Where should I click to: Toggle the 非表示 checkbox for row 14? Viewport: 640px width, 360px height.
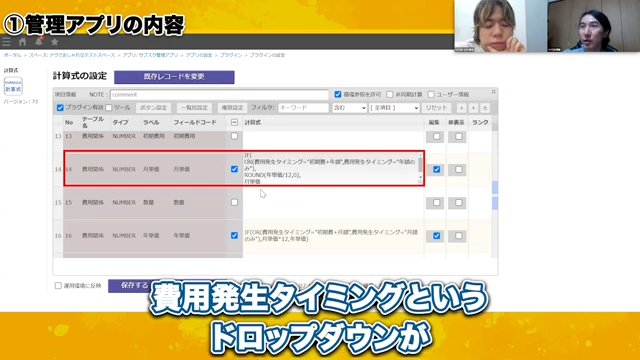[458, 169]
